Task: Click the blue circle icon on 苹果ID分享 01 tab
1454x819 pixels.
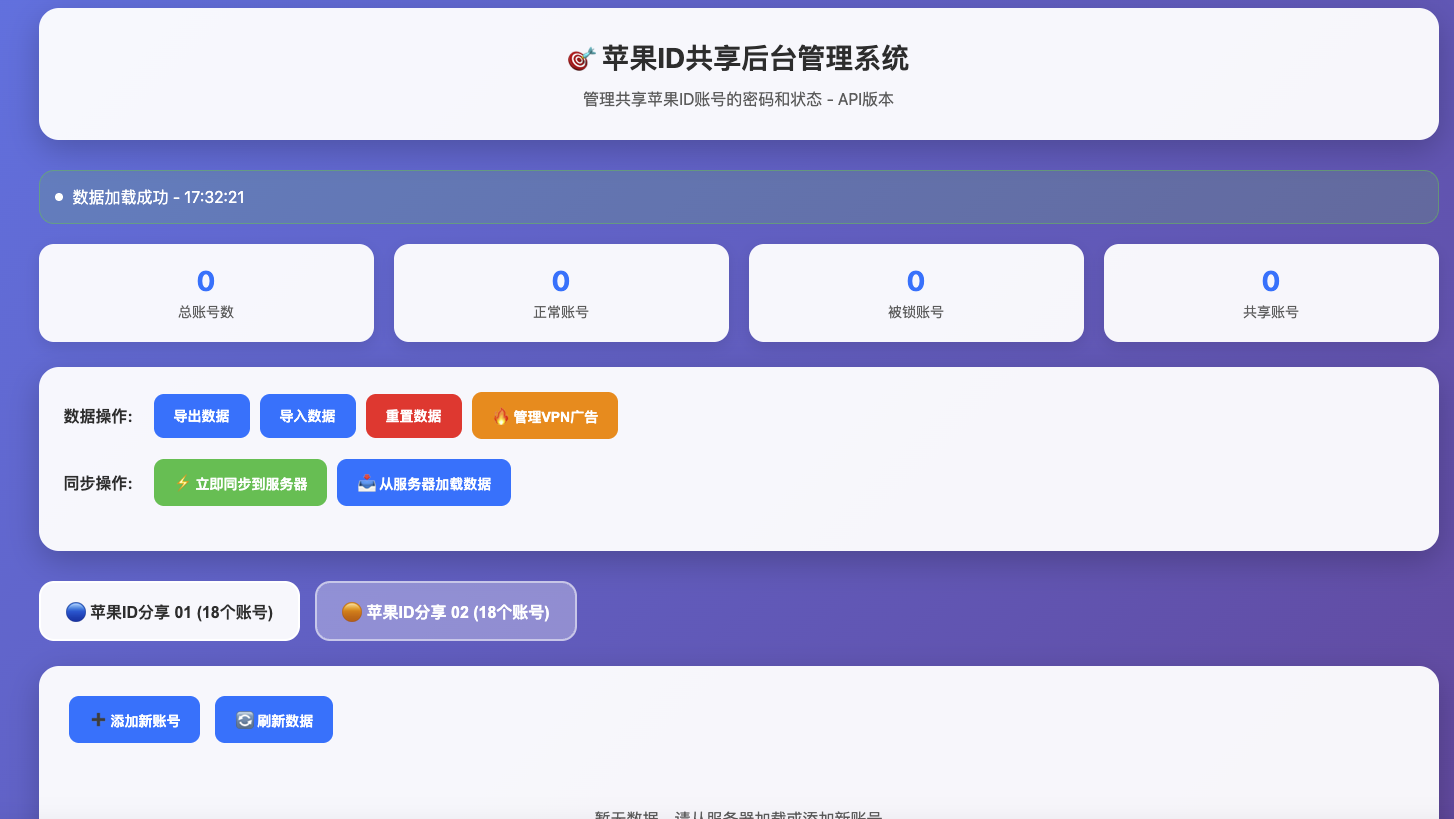Action: 76,611
